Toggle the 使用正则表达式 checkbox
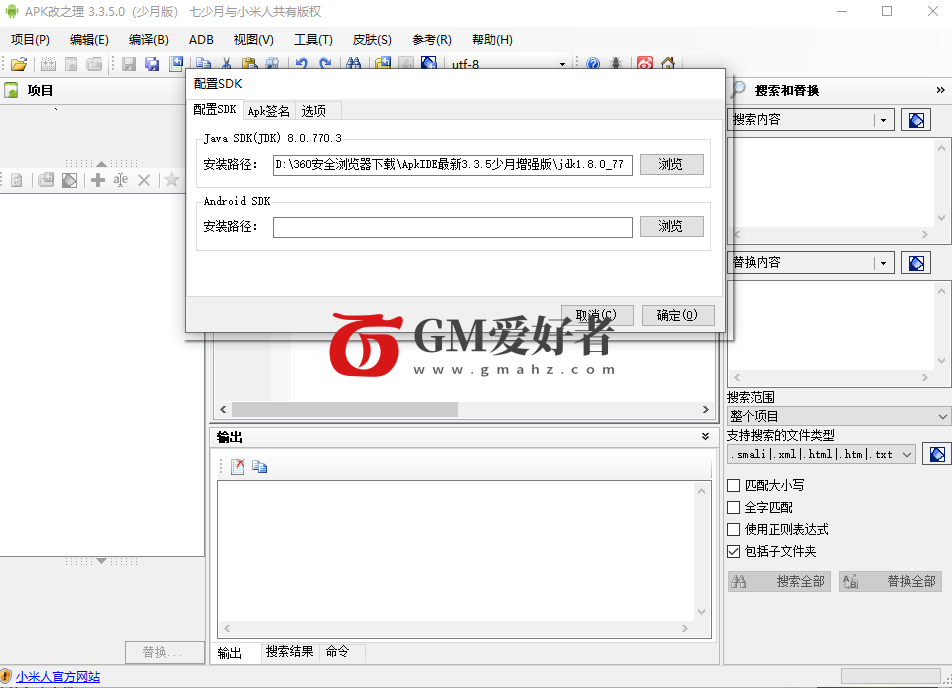952x688 pixels. click(x=734, y=530)
